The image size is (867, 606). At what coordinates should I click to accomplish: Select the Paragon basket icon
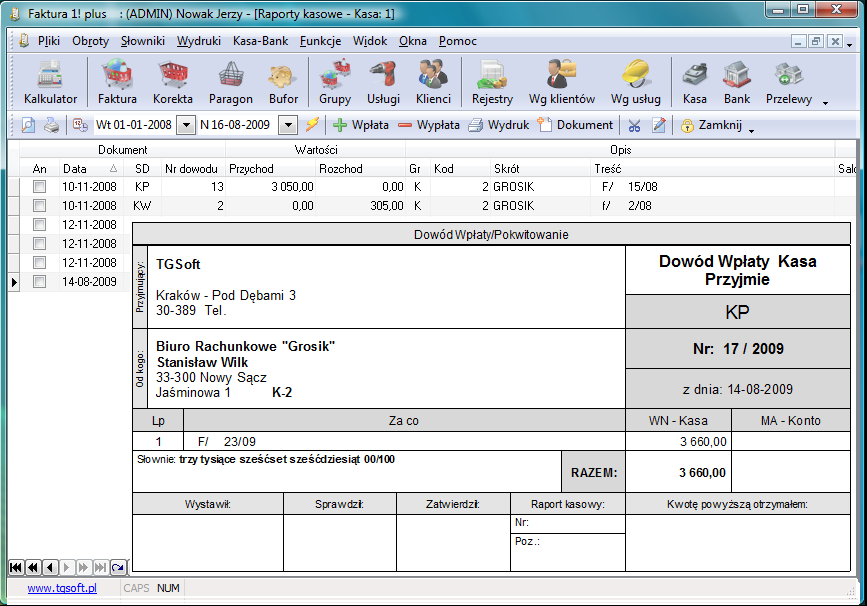click(230, 82)
